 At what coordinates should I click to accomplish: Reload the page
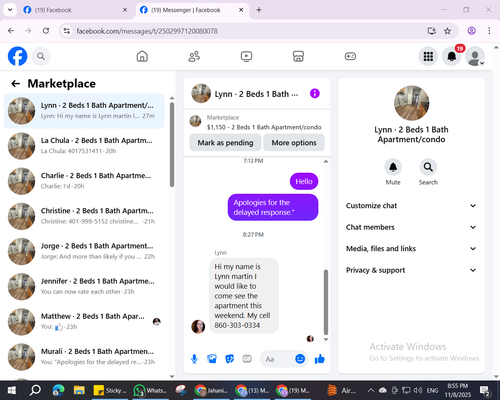pos(46,31)
